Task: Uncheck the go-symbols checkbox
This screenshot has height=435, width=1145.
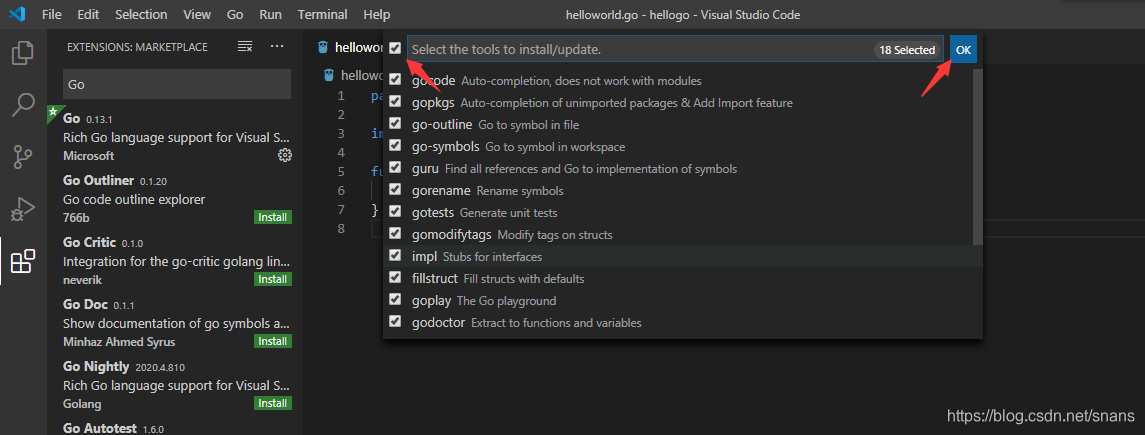Action: tap(395, 145)
